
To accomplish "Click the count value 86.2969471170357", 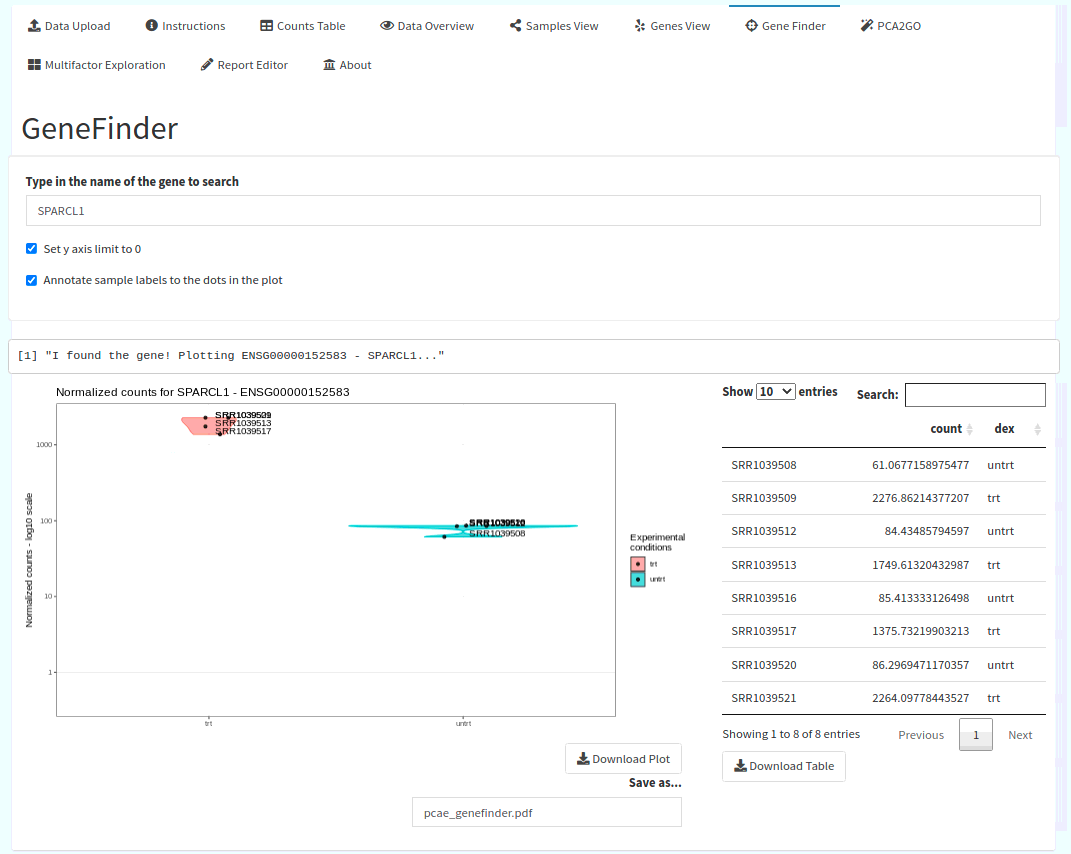I will point(921,665).
